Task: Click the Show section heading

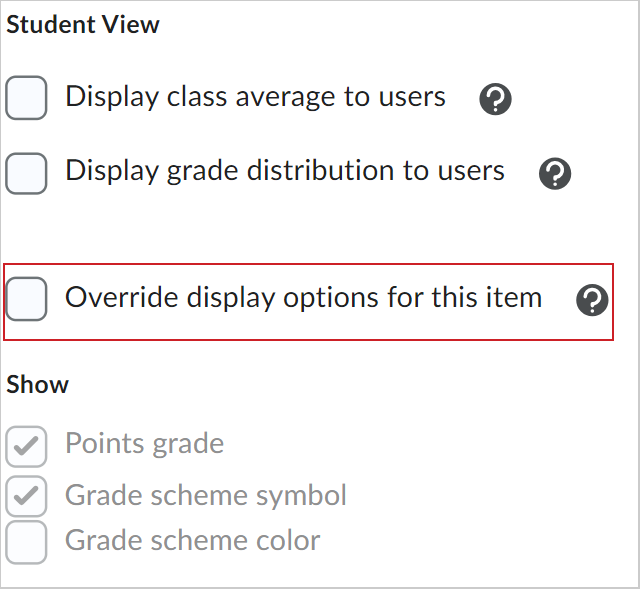Action: coord(38,385)
